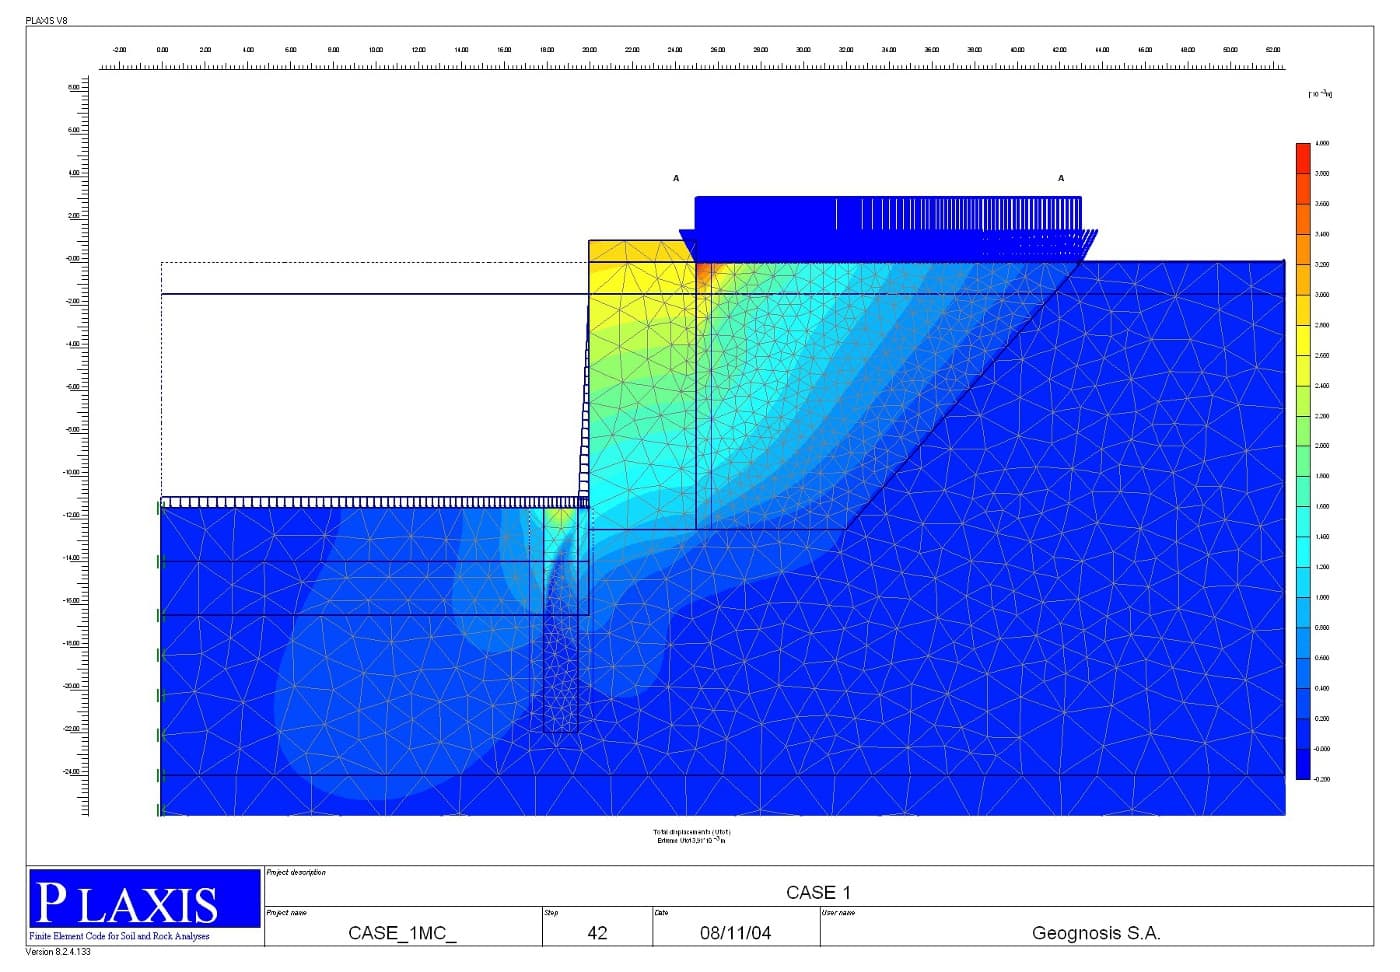
Task: Click the "Total displacements (Utot)" plot caption
Action: click(x=692, y=831)
